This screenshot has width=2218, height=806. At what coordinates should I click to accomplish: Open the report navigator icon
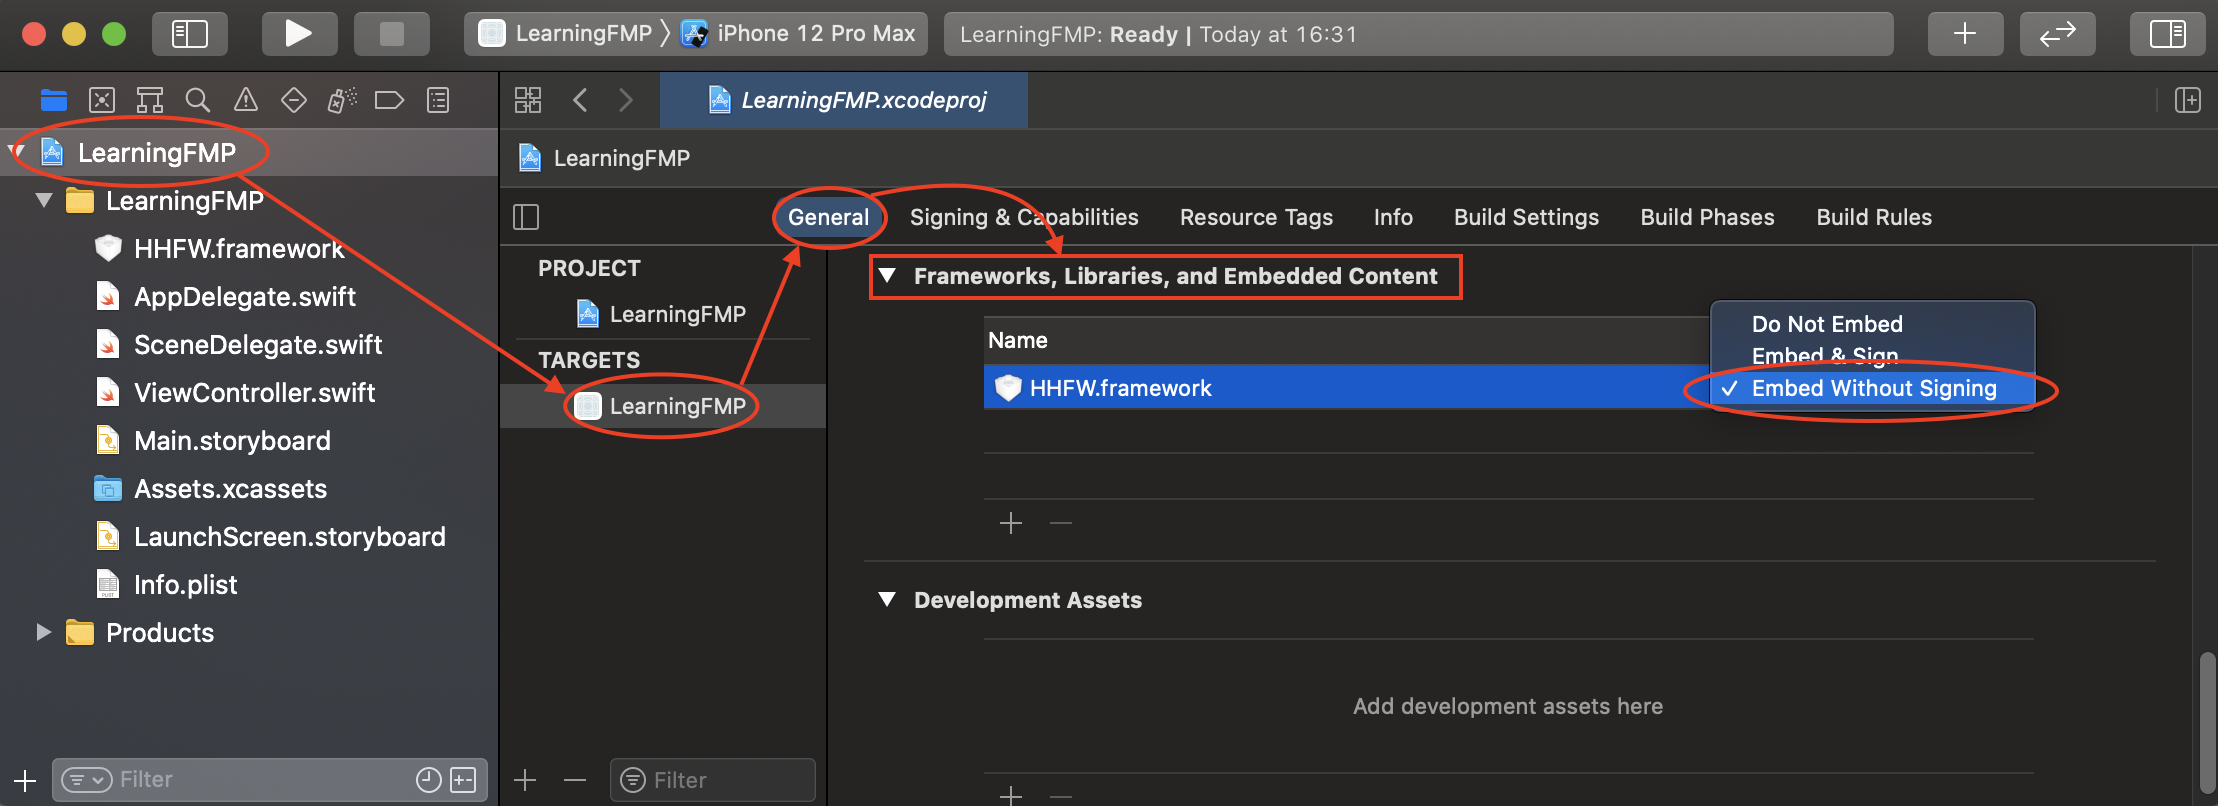(x=438, y=100)
